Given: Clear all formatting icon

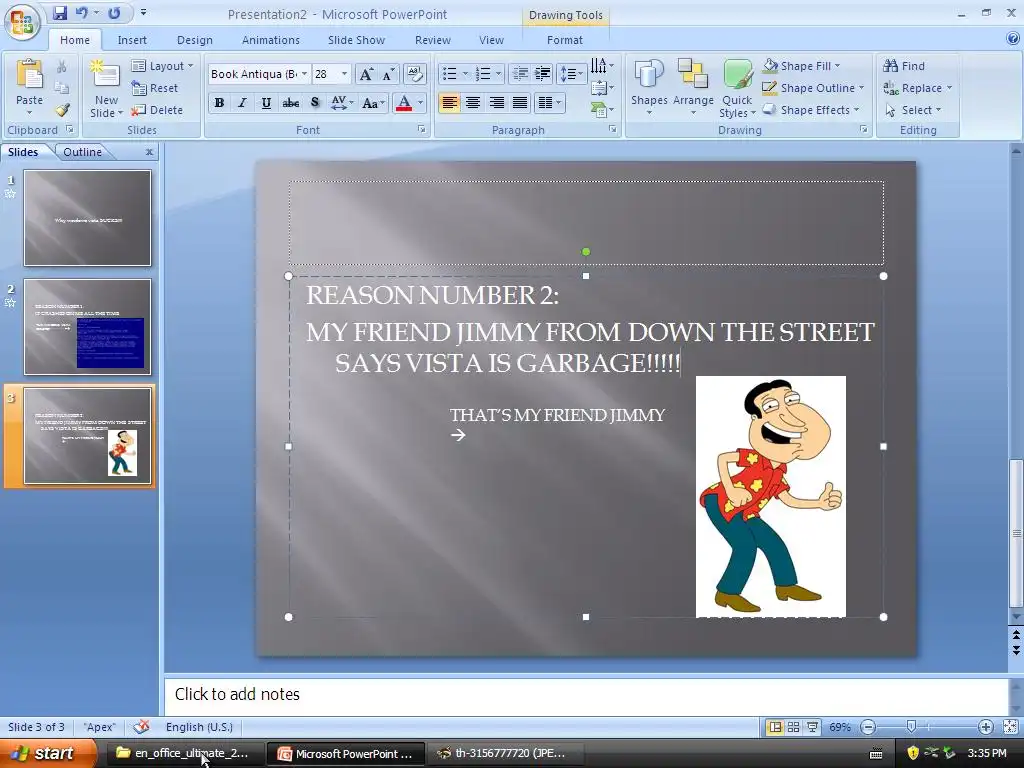Looking at the screenshot, I should tap(415, 74).
